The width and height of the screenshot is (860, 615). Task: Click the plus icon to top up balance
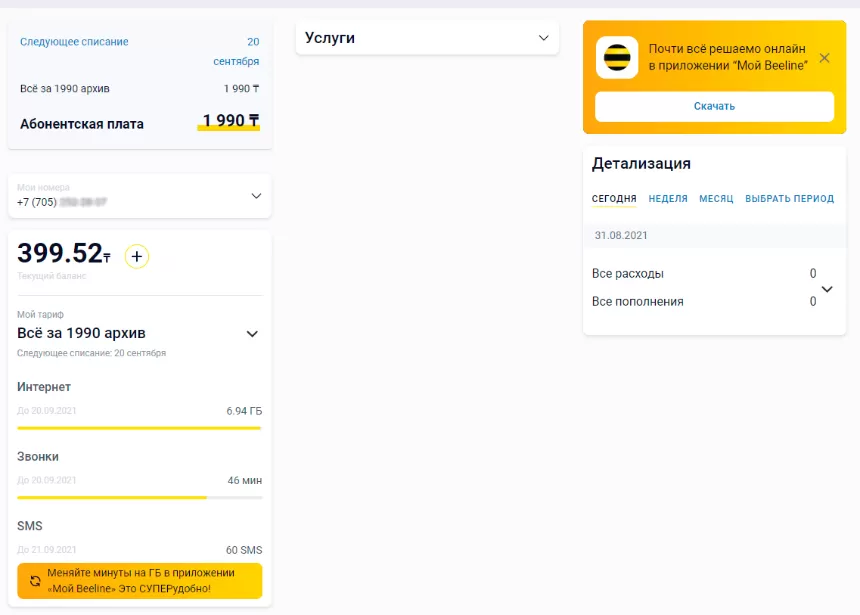click(x=137, y=257)
